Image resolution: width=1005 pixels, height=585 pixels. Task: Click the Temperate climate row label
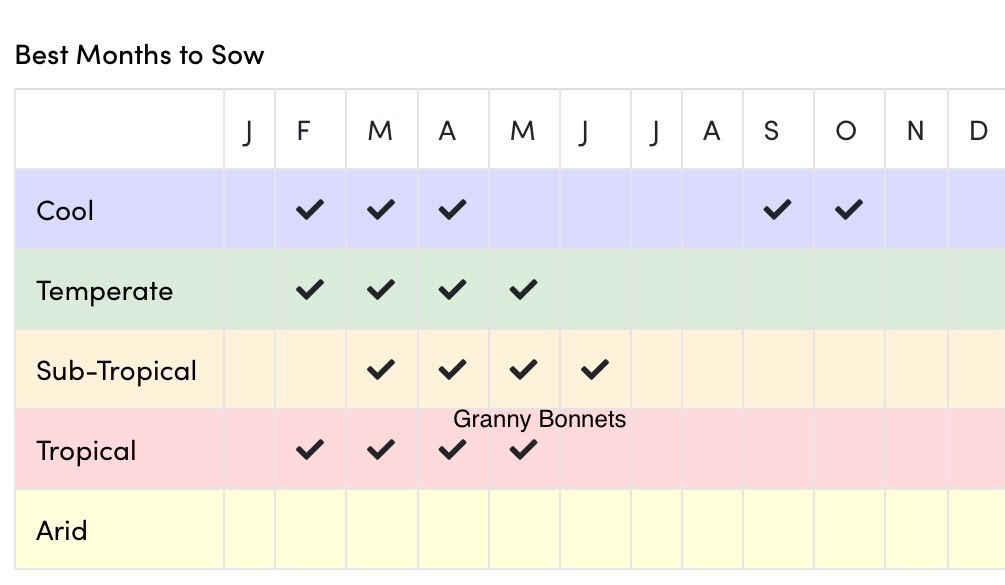(x=104, y=291)
